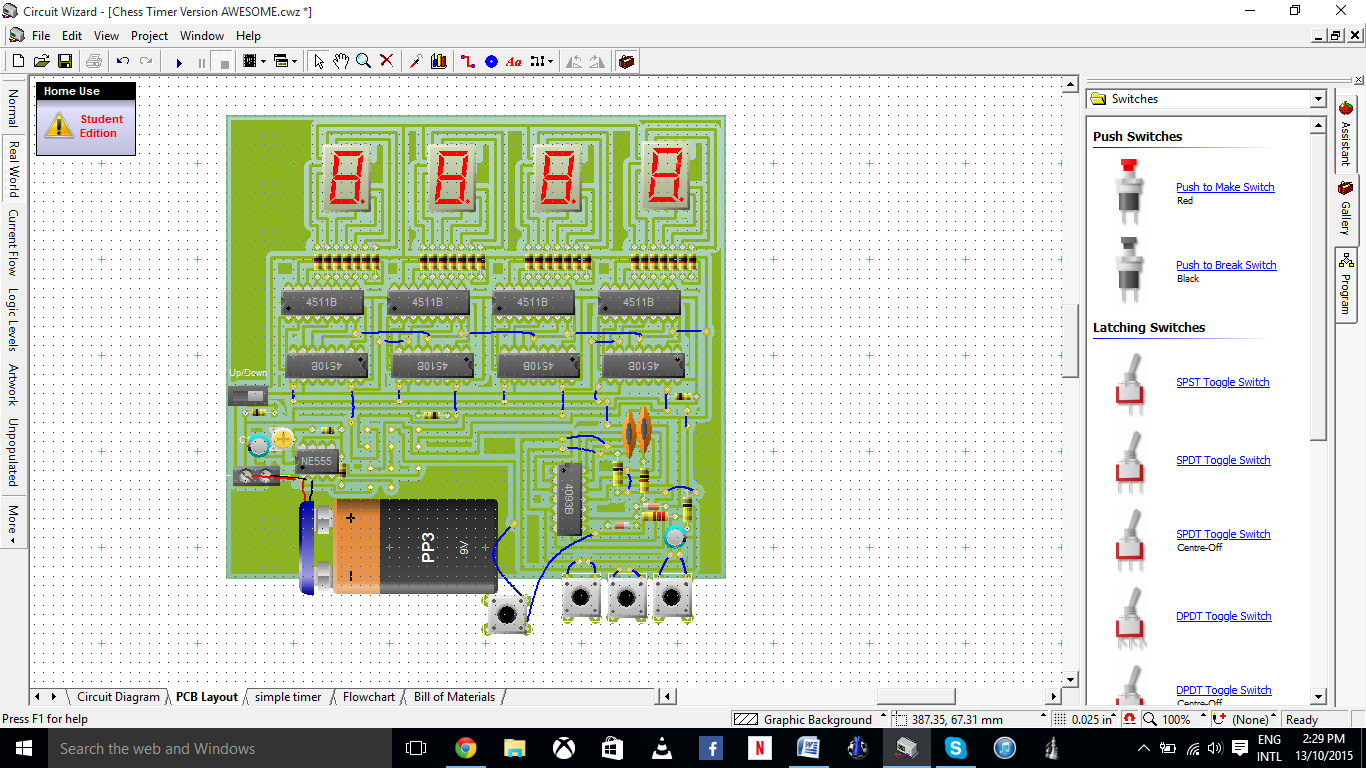Open Chrome from the taskbar

pos(465,748)
